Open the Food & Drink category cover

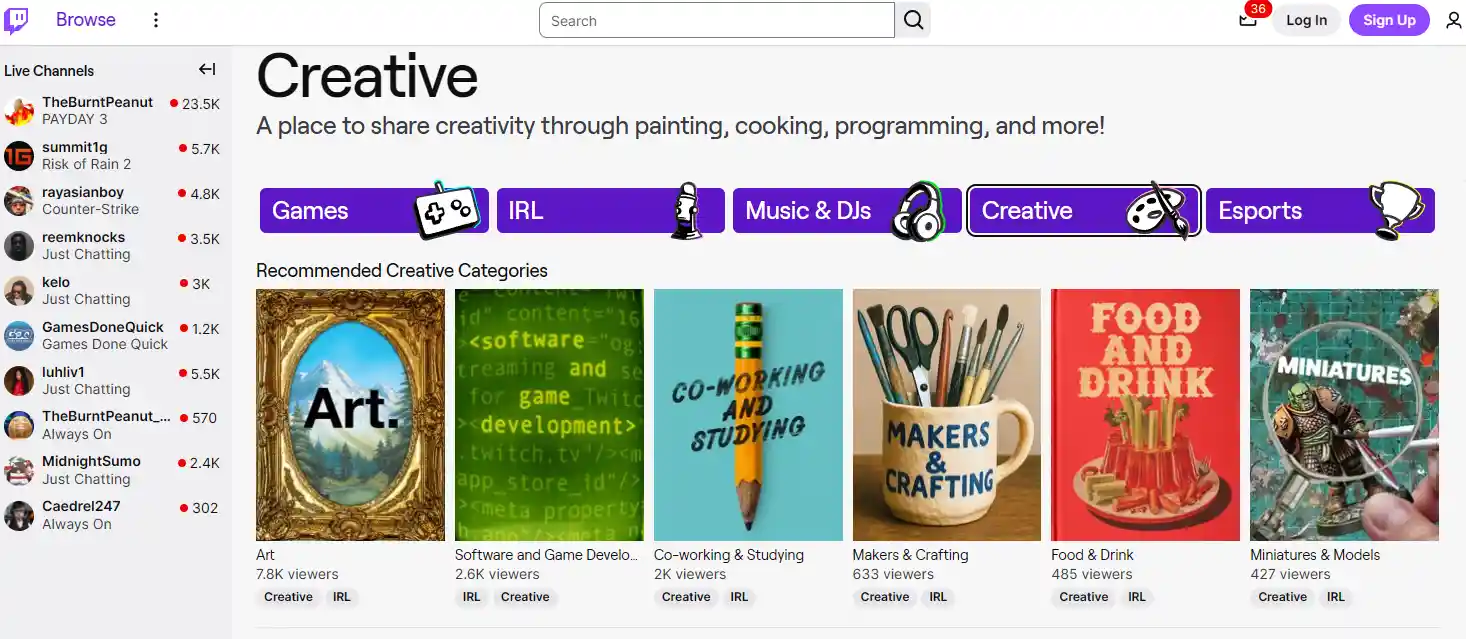coord(1145,415)
